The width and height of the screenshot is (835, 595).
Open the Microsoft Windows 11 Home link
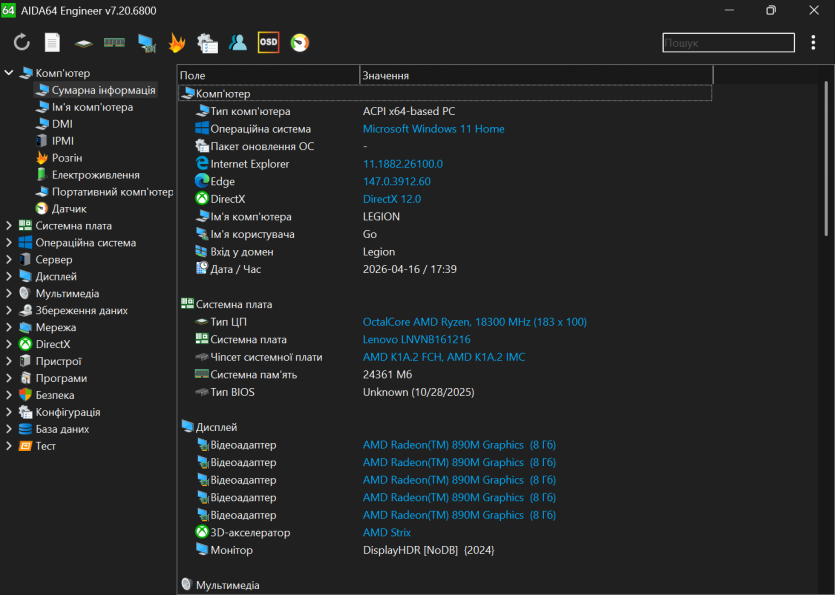[433, 129]
